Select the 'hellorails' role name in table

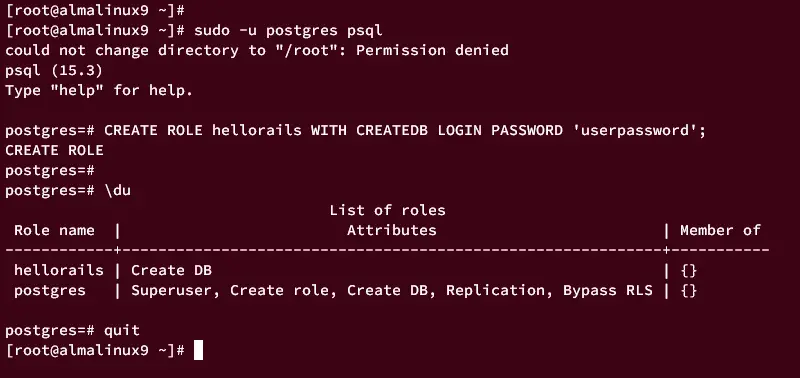tap(59, 270)
